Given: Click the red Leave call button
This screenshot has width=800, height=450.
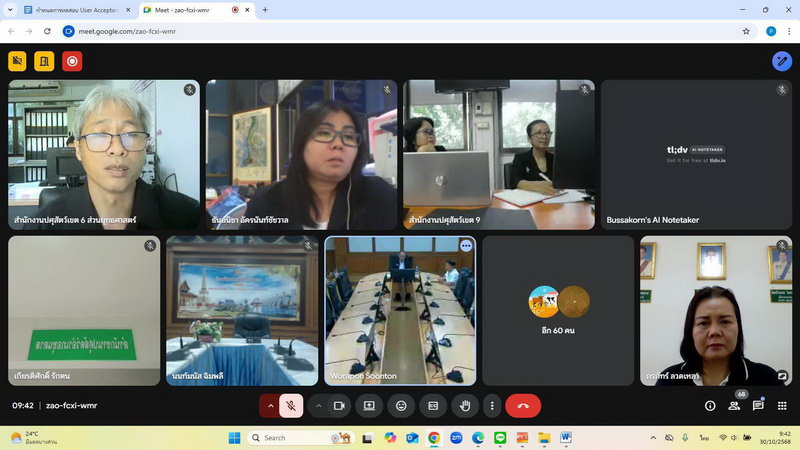Looking at the screenshot, I should 523,406.
